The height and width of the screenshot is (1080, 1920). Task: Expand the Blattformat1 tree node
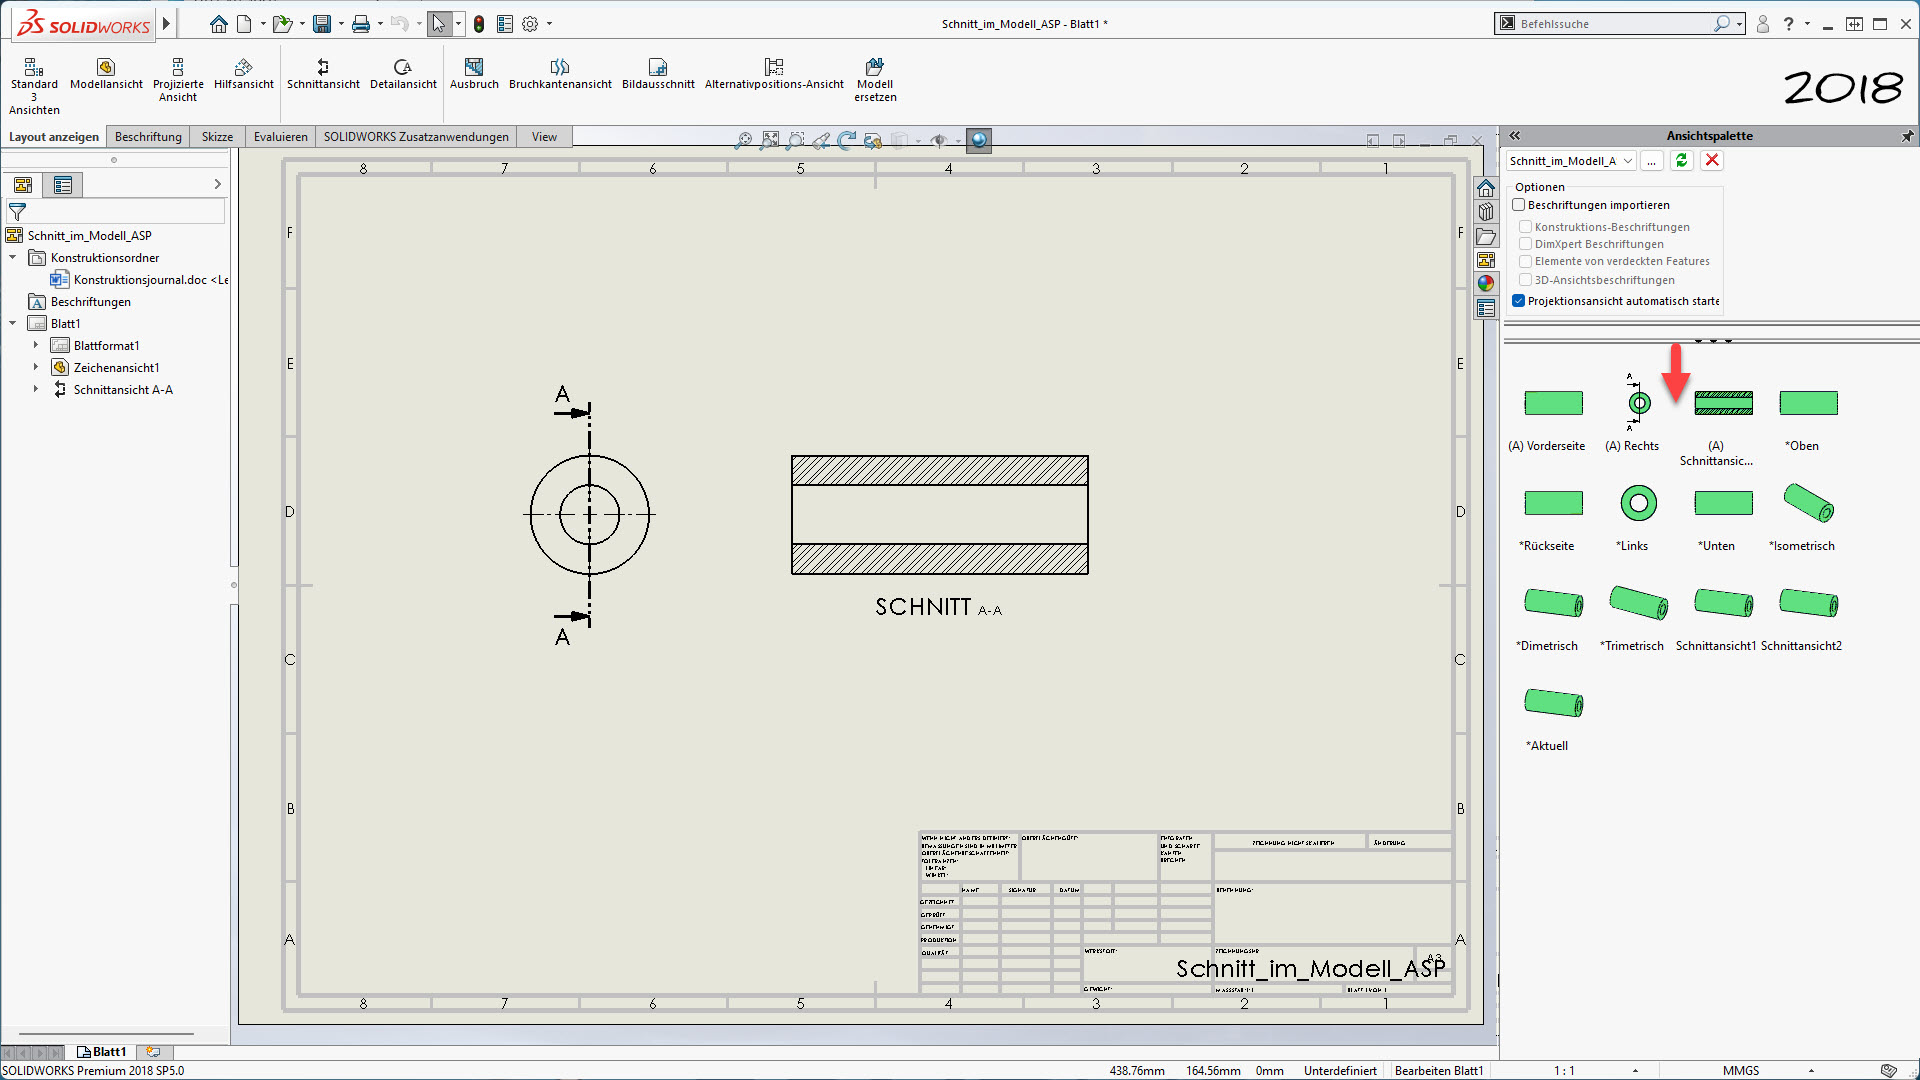click(36, 345)
